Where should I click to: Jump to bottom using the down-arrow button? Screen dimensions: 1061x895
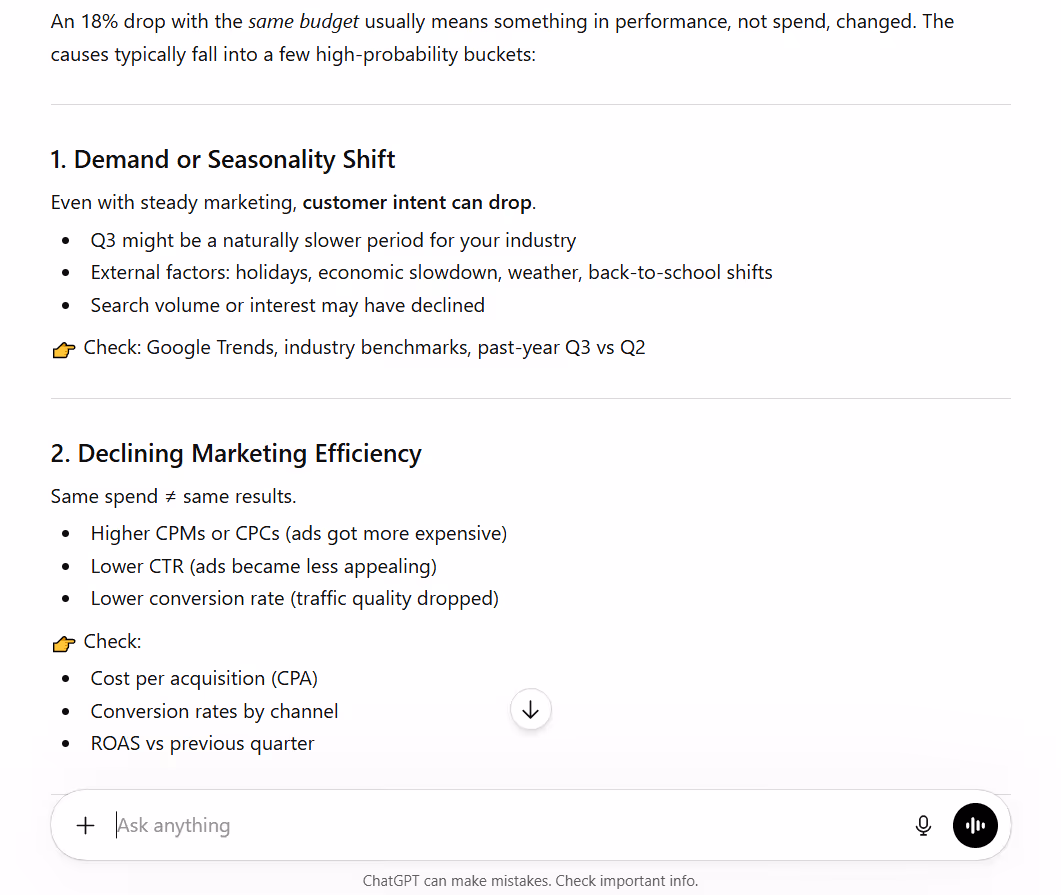coord(530,710)
